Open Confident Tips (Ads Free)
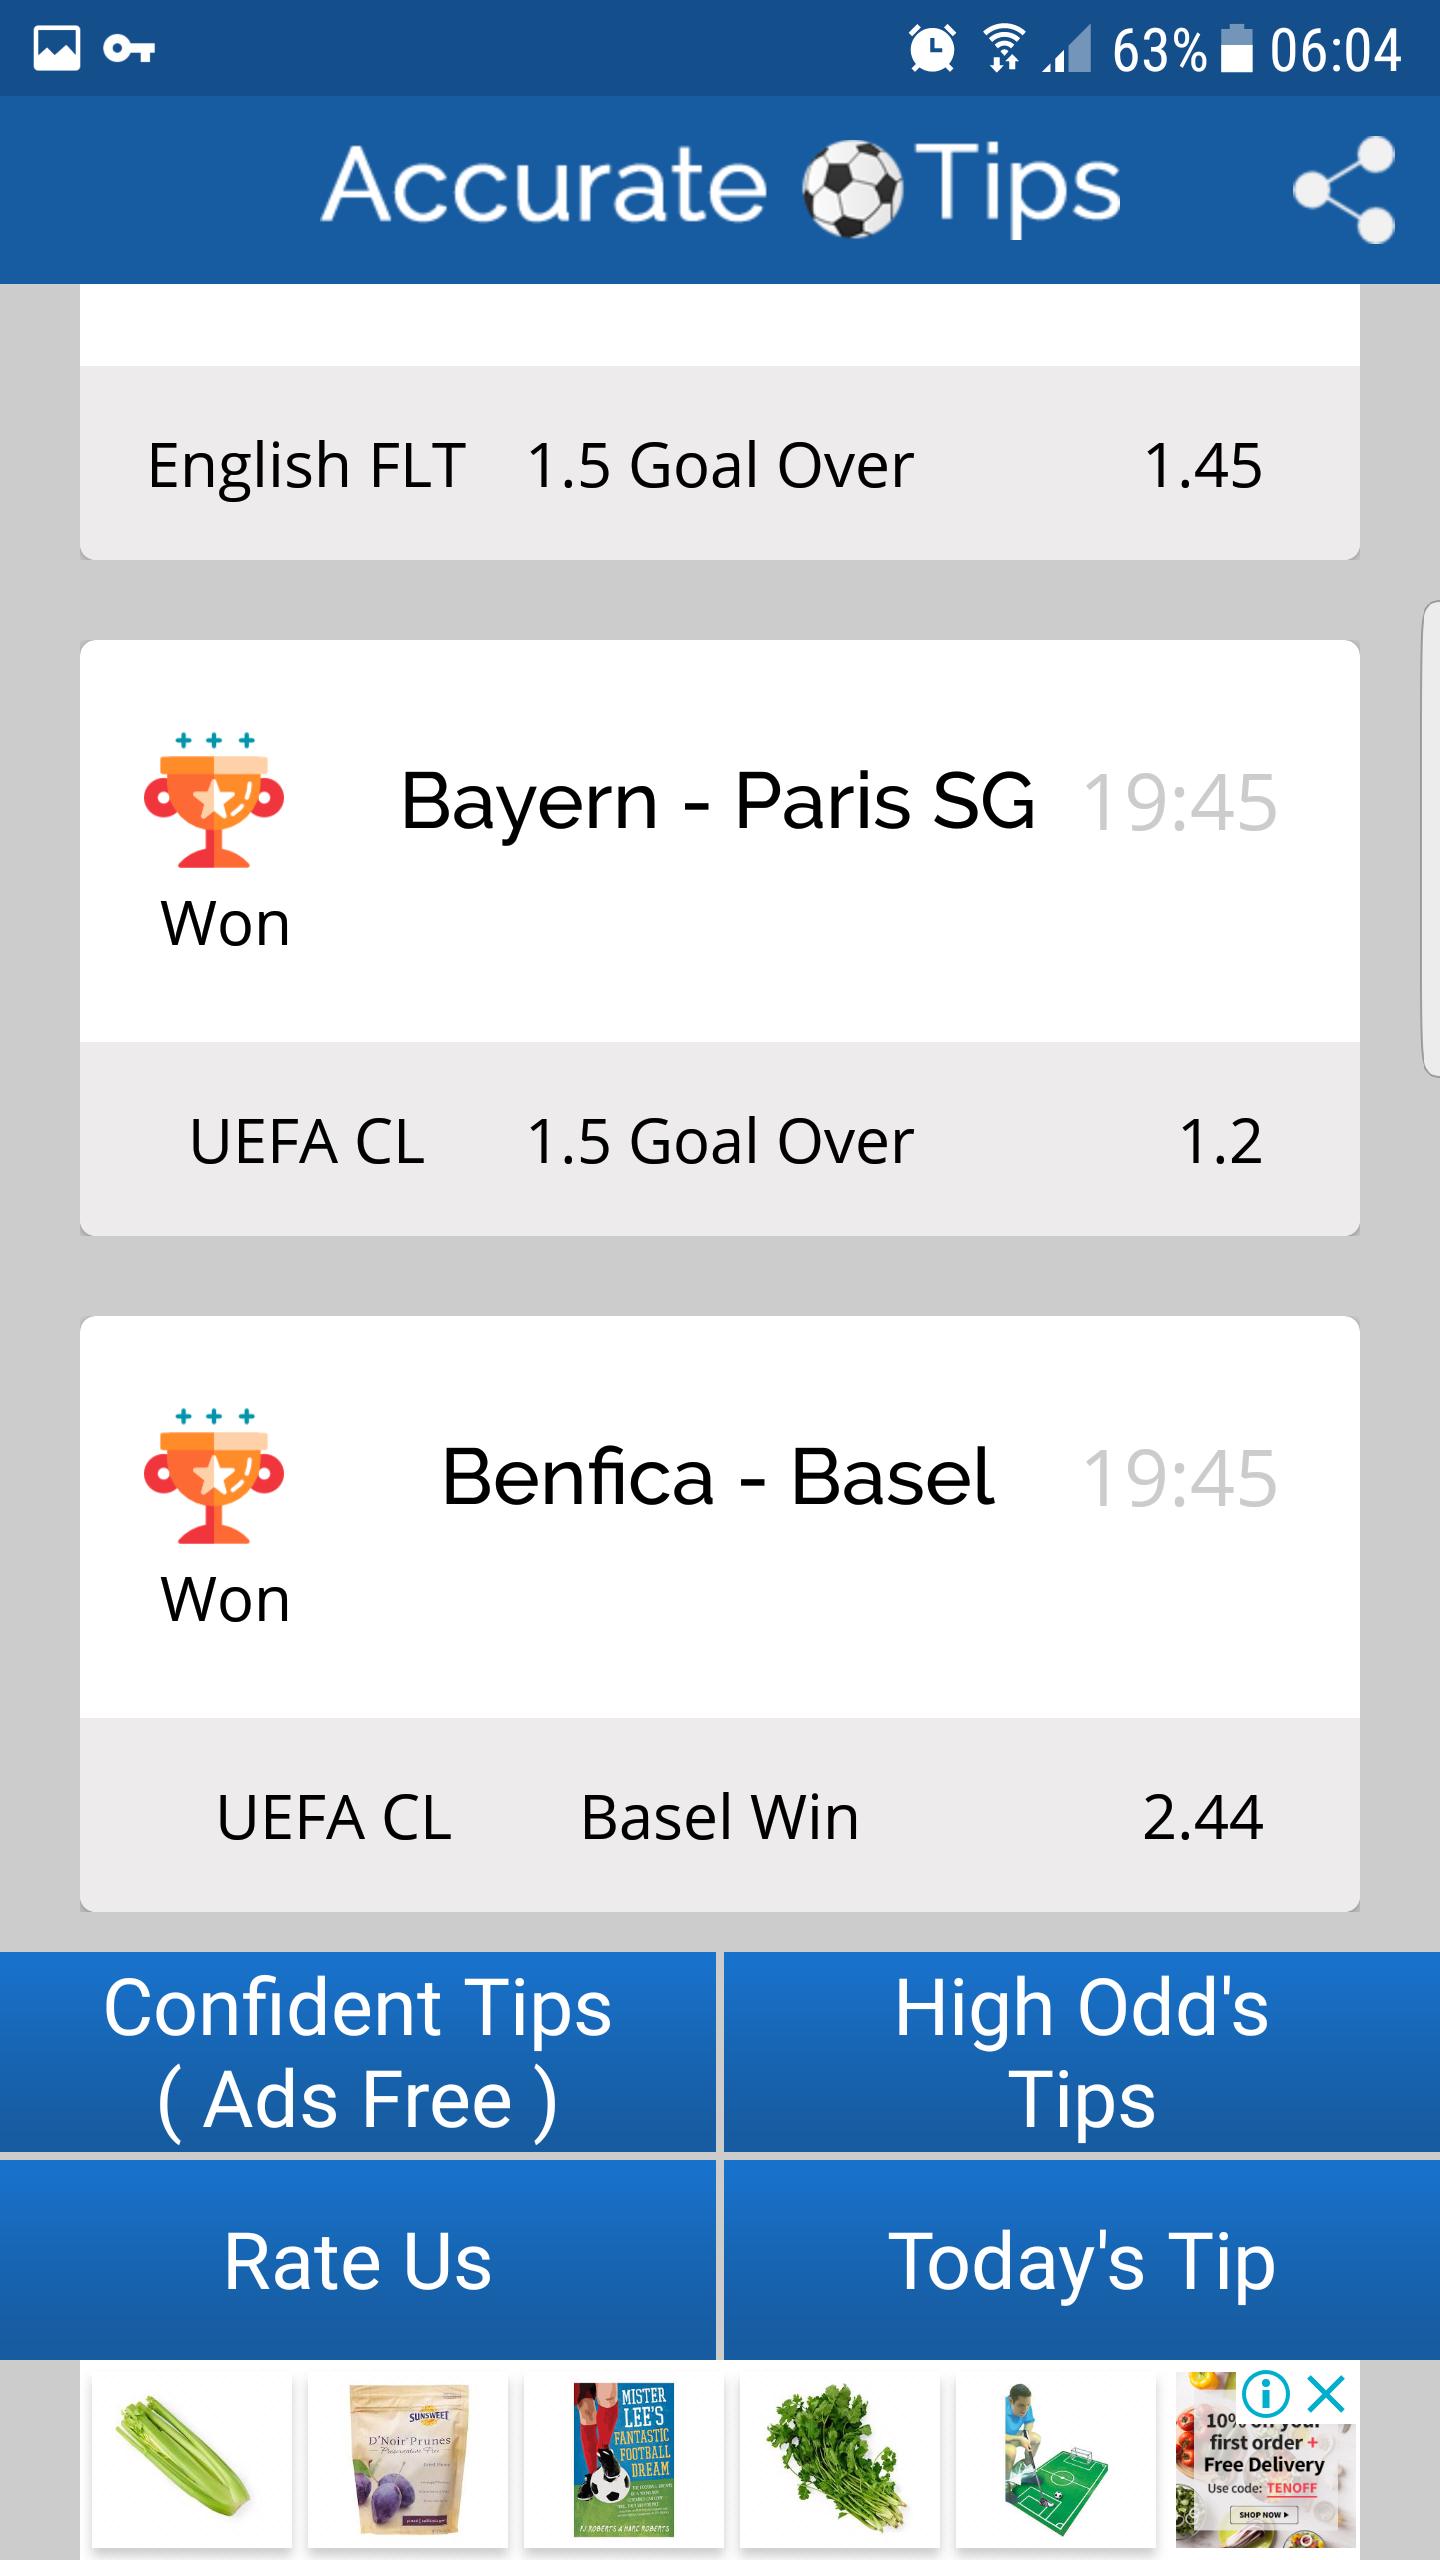Screen dimensions: 1440x2560 click(x=357, y=2053)
